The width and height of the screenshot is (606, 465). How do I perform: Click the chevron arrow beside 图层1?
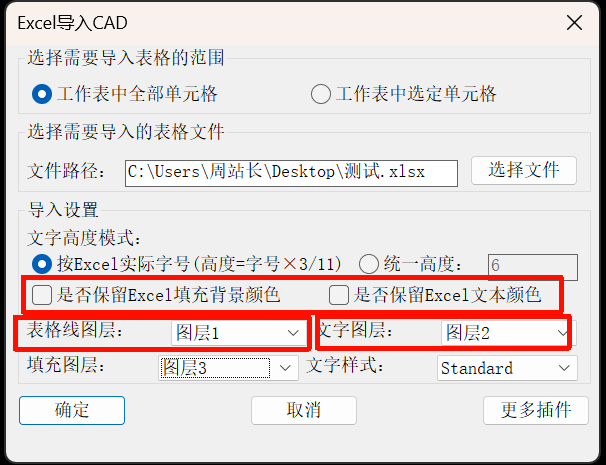tap(293, 333)
